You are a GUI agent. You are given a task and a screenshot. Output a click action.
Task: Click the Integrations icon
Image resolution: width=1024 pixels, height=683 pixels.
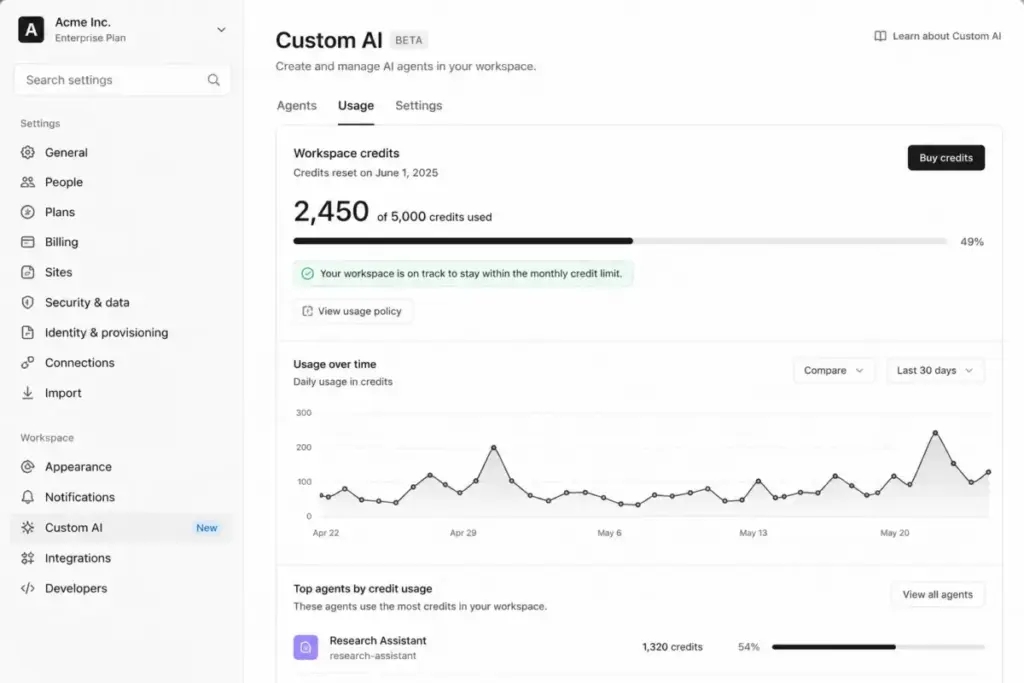[27, 558]
